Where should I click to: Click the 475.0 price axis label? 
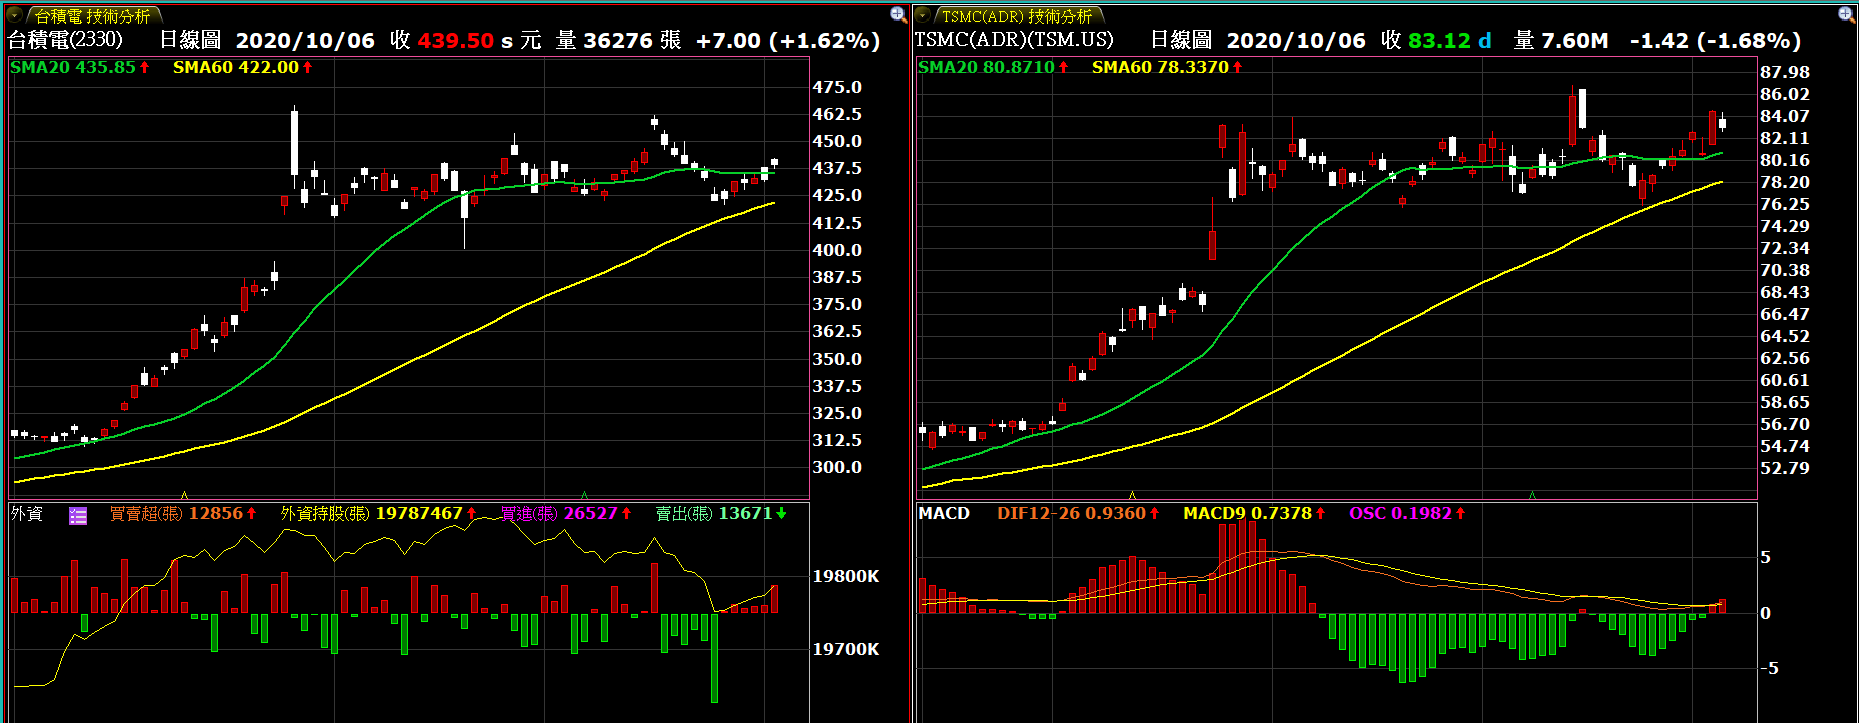pos(837,88)
